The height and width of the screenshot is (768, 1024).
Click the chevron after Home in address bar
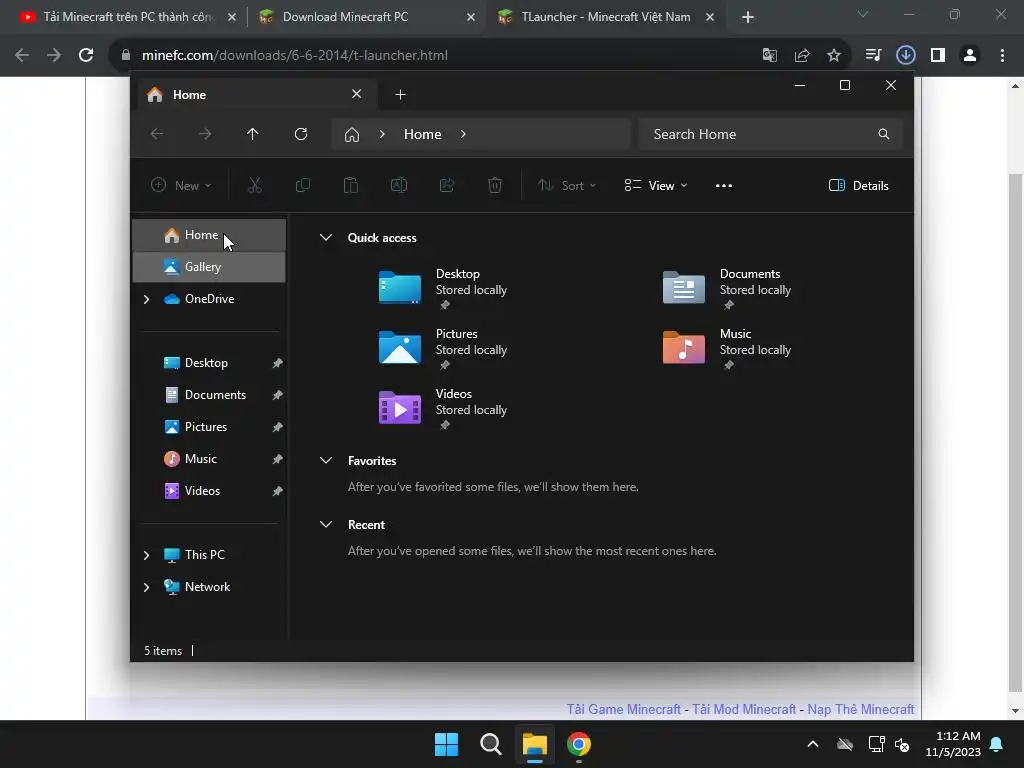(463, 134)
